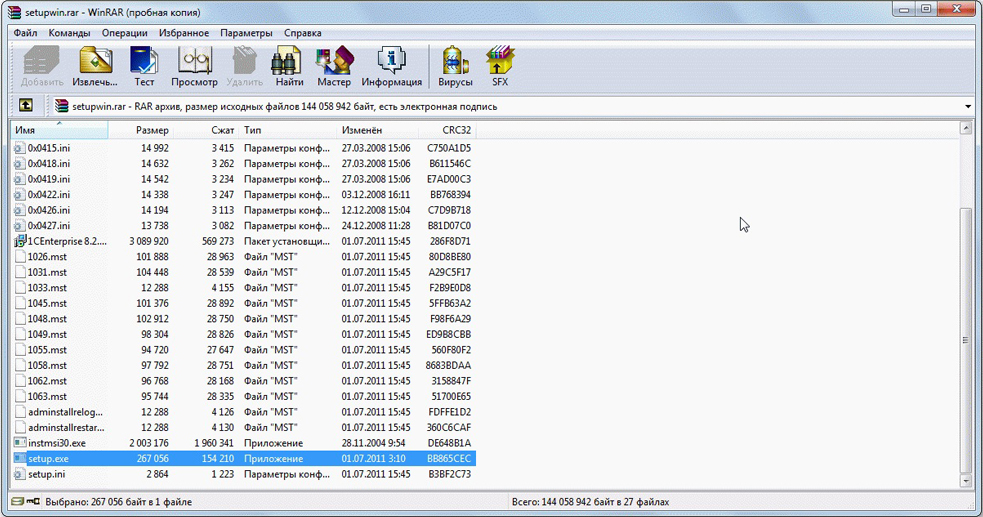Open the Справка menu
Image resolution: width=983 pixels, height=517 pixels.
point(302,33)
